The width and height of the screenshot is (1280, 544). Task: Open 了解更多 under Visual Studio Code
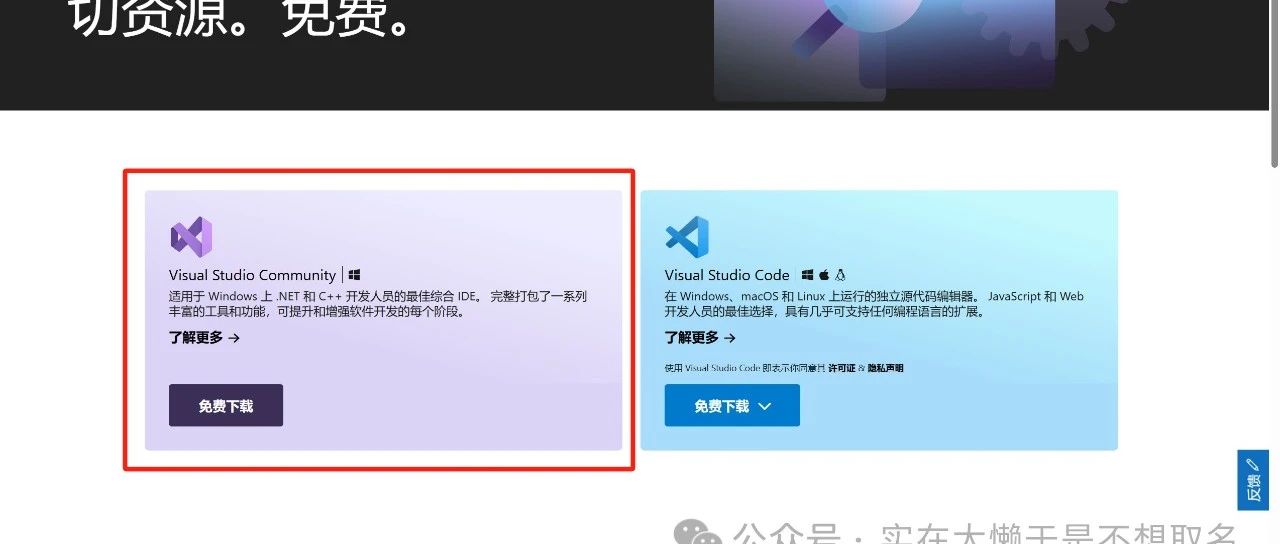click(x=700, y=338)
